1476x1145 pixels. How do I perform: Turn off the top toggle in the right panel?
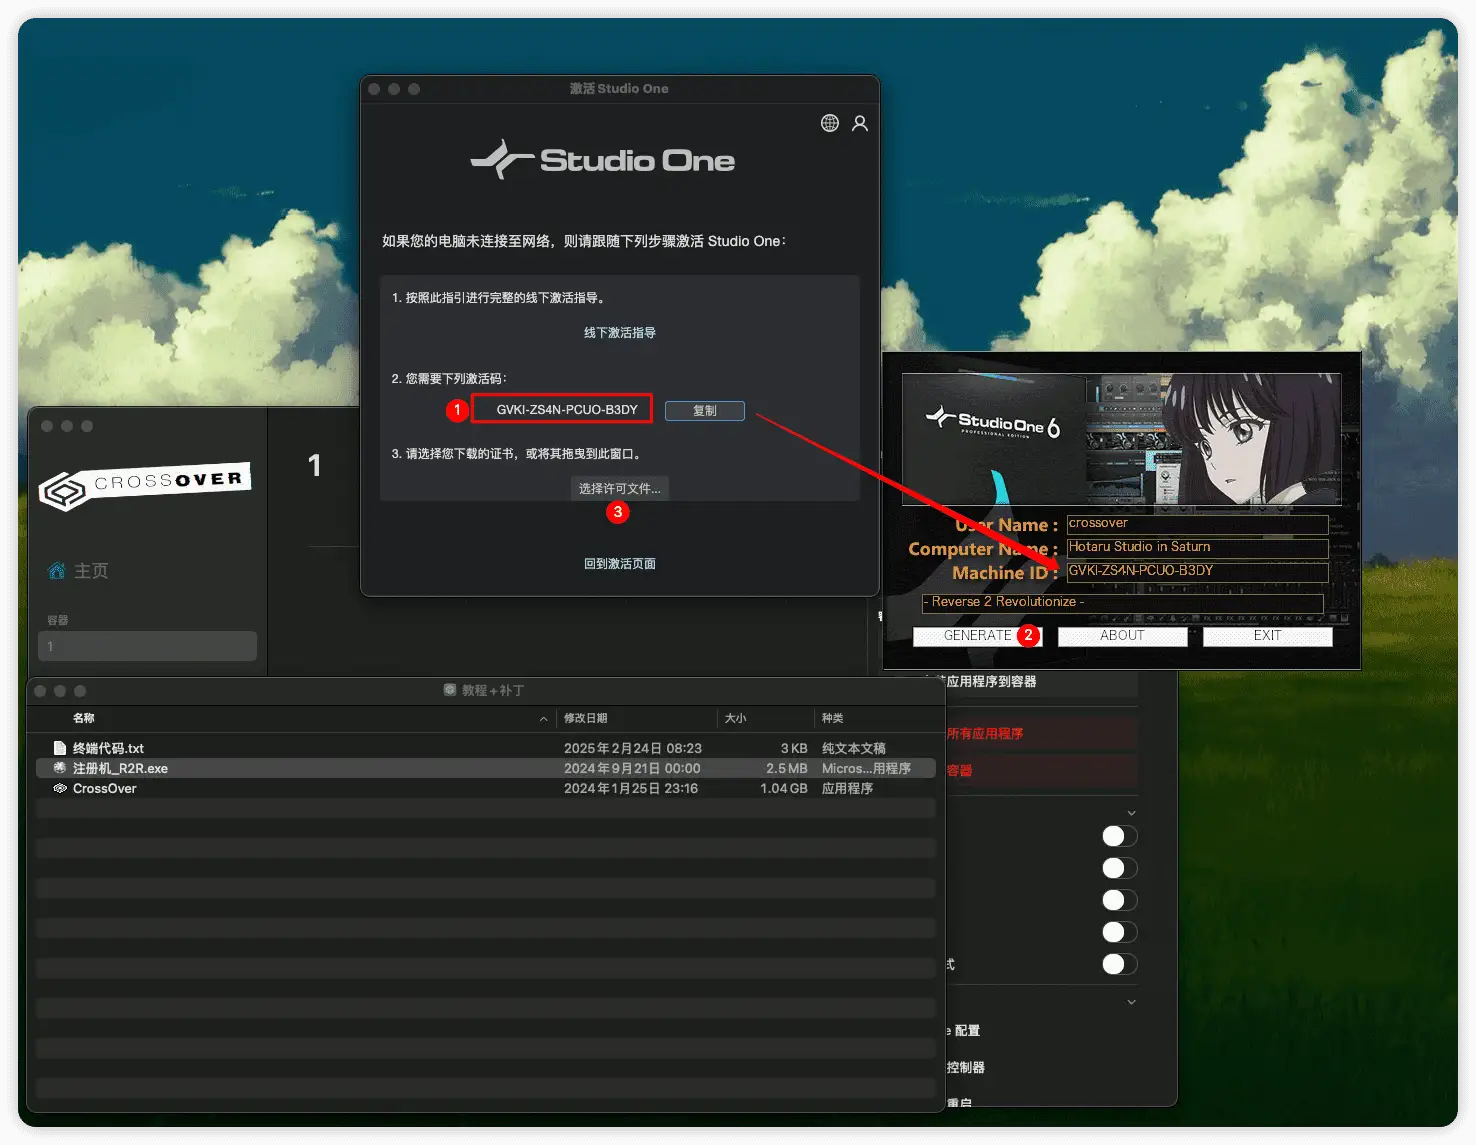pyautogui.click(x=1118, y=836)
